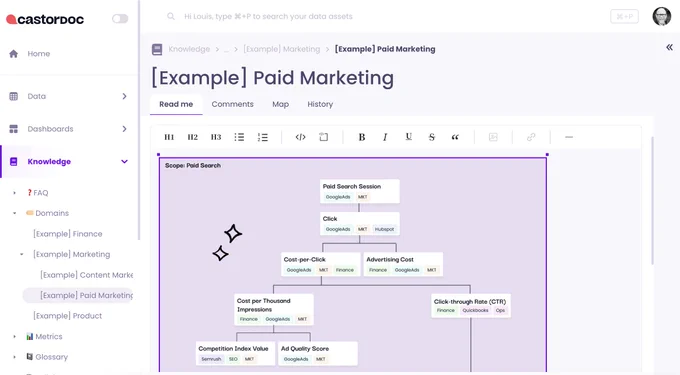Viewport: 680px width, 375px height.
Task: Click the content area vertical scrollbar
Action: (652, 201)
